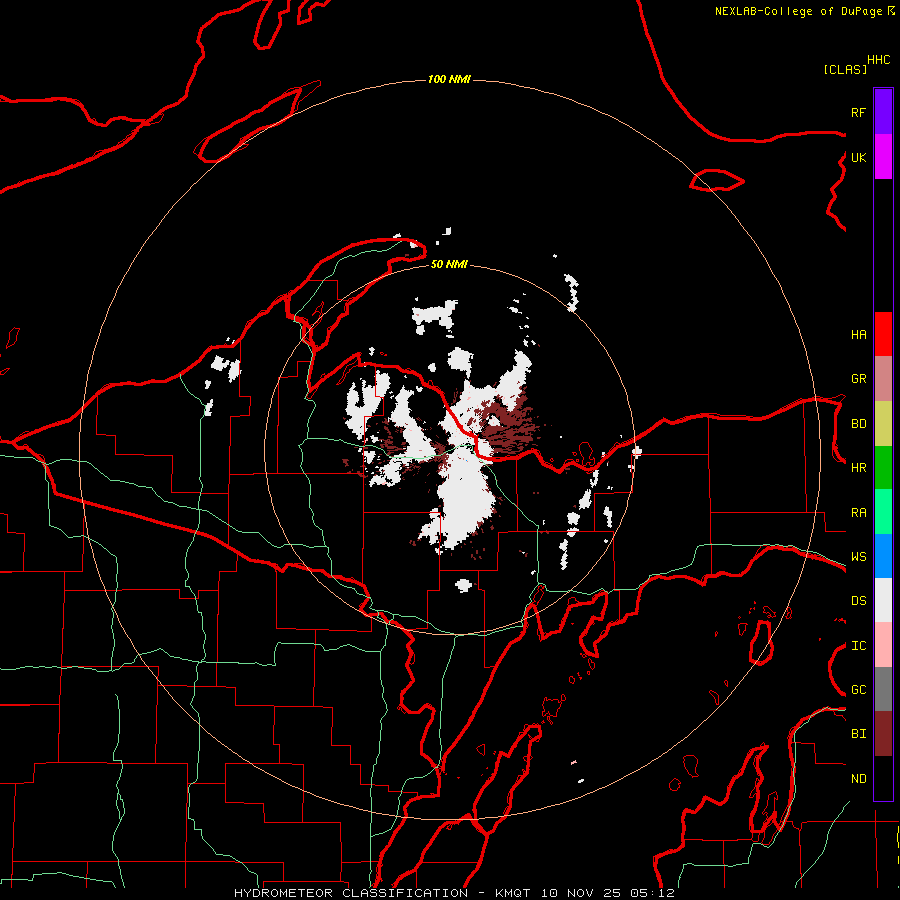Click the 100 NMI range ring label
The width and height of the screenshot is (900, 900).
pyautogui.click(x=449, y=79)
